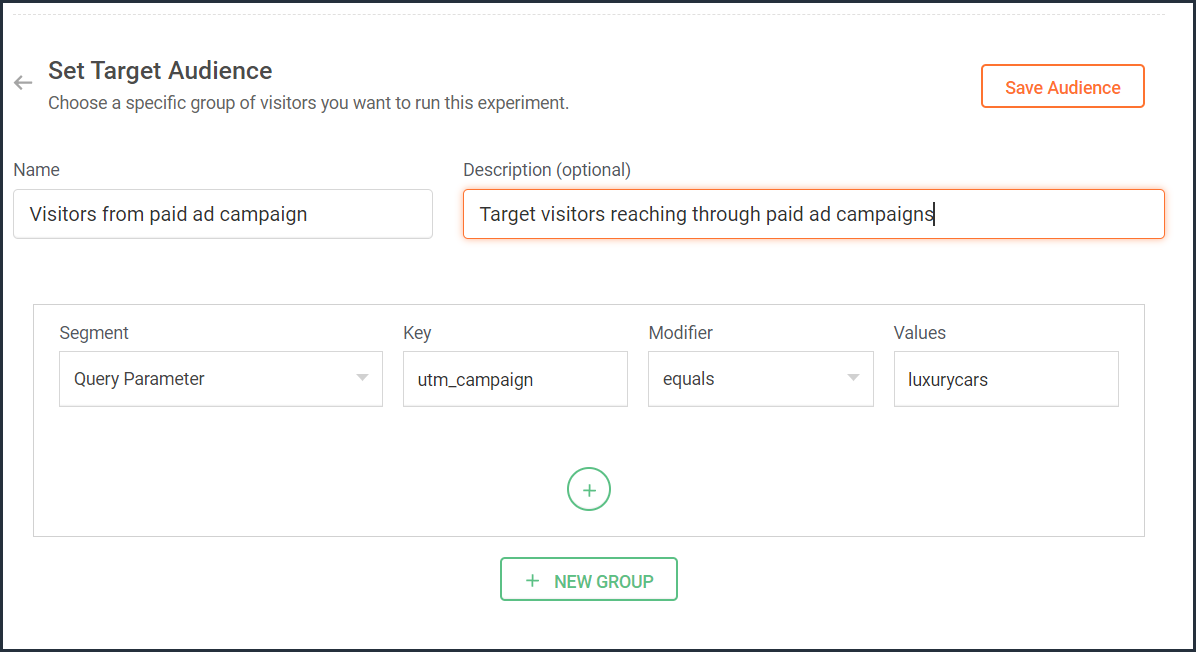Open the Query Parameter segment dropdown

pyautogui.click(x=221, y=379)
